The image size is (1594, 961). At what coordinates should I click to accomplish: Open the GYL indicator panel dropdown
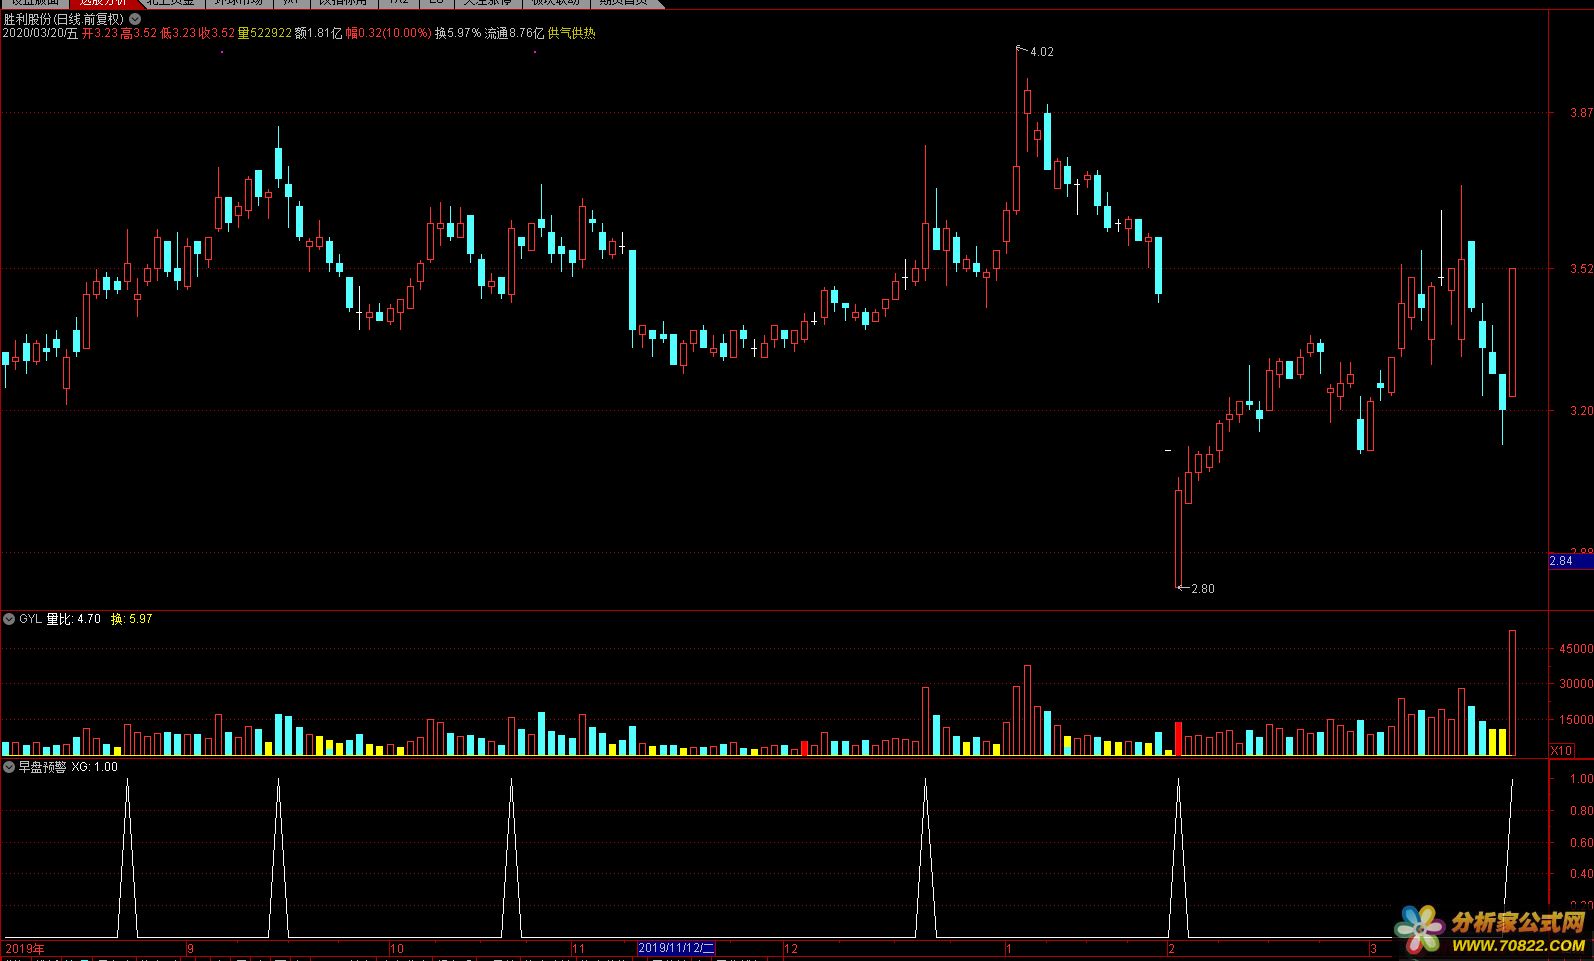tap(9, 619)
